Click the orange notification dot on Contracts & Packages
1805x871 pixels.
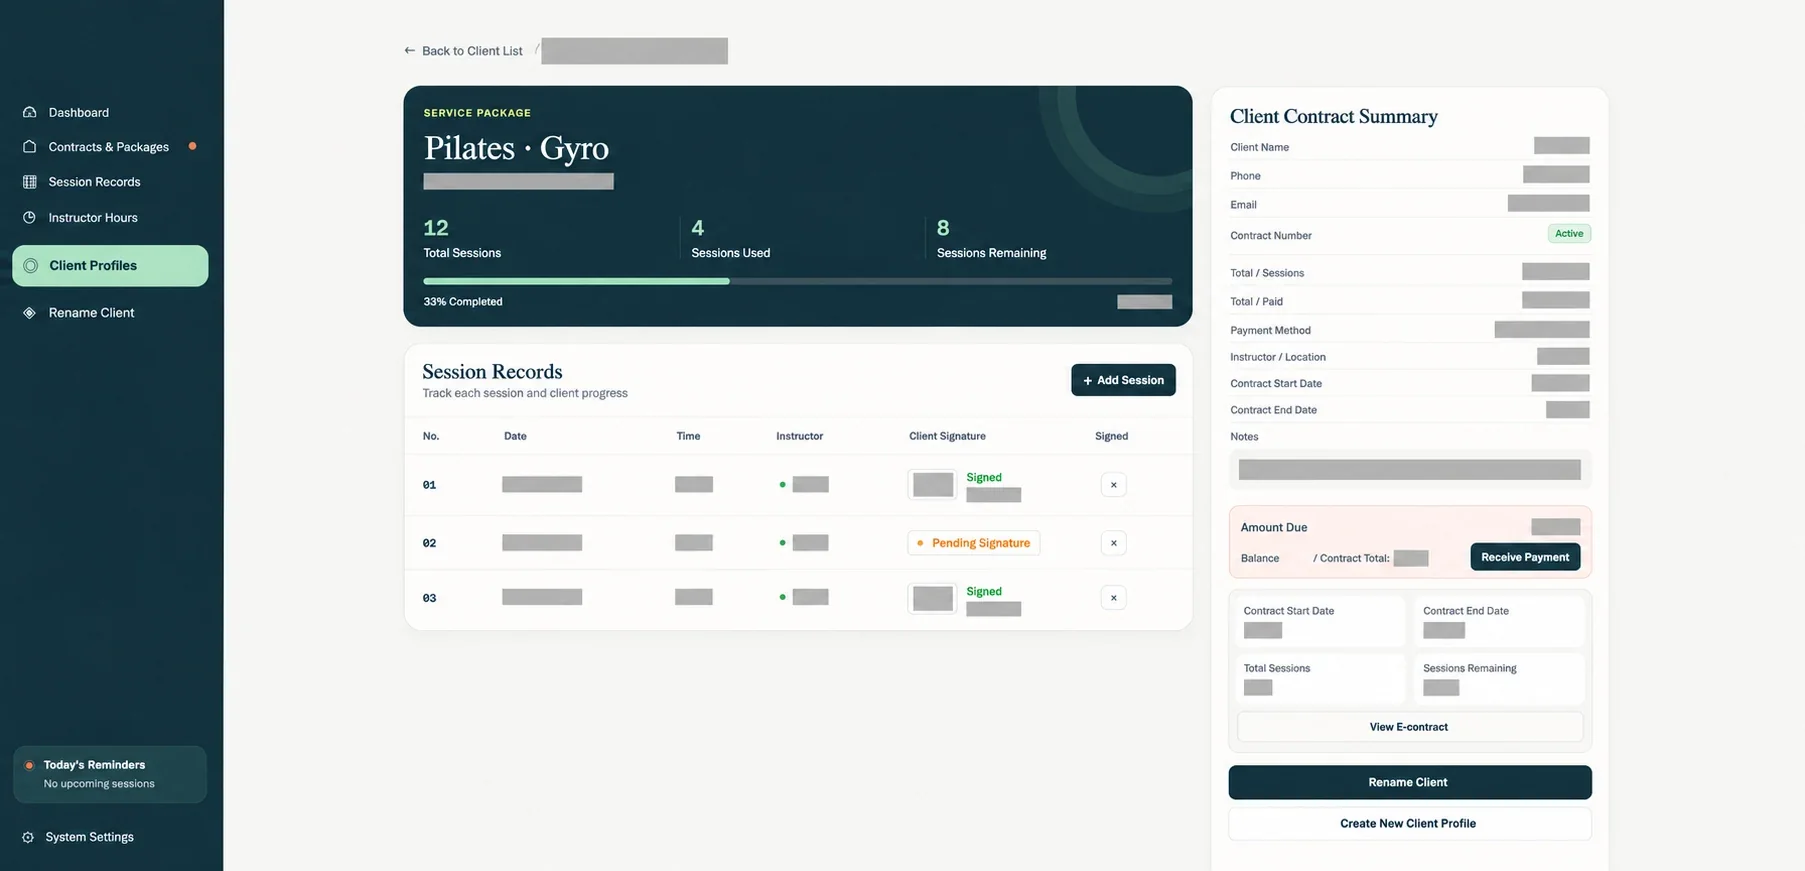(192, 146)
